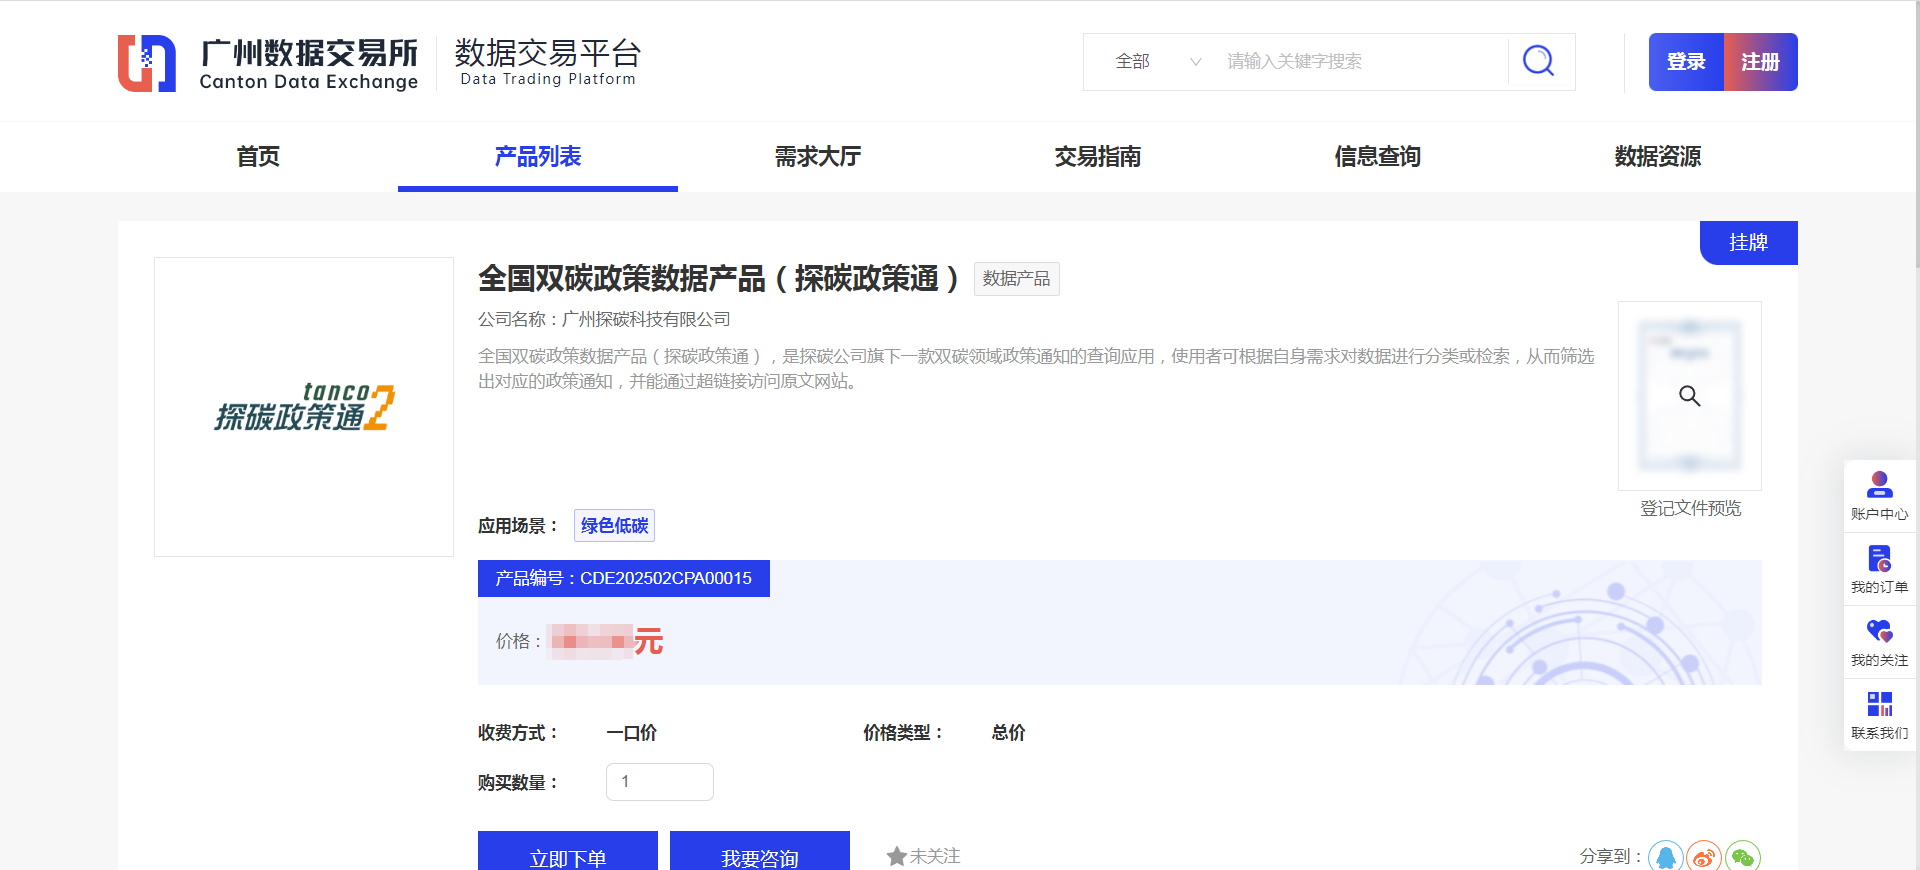Click magnifier on registration file preview

tap(1690, 396)
